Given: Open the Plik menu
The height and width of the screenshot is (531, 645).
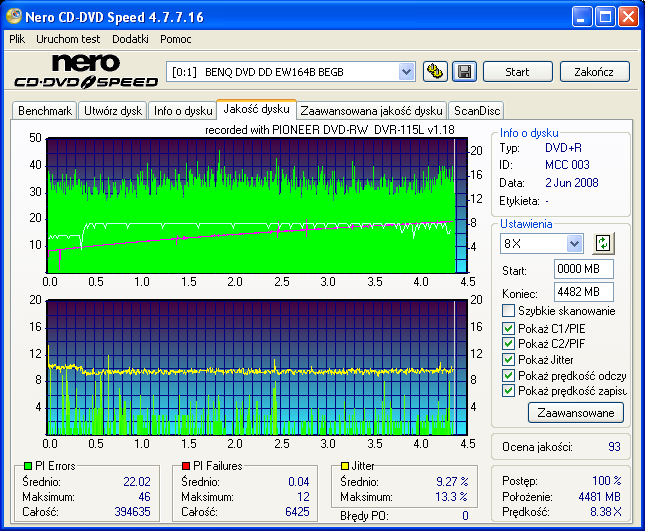Looking at the screenshot, I should (17, 39).
